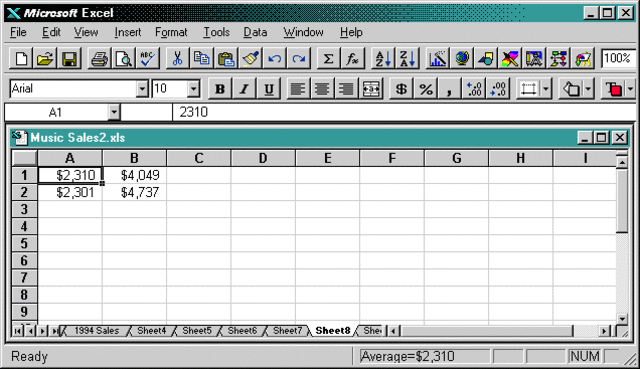Center cell contents
The width and height of the screenshot is (640, 369).
pyautogui.click(x=322, y=89)
